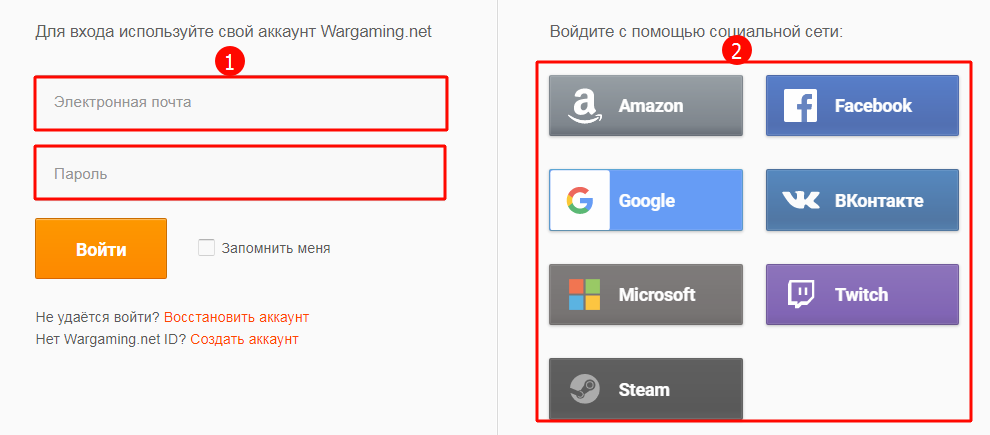Click the Steam logo icon

(x=583, y=389)
